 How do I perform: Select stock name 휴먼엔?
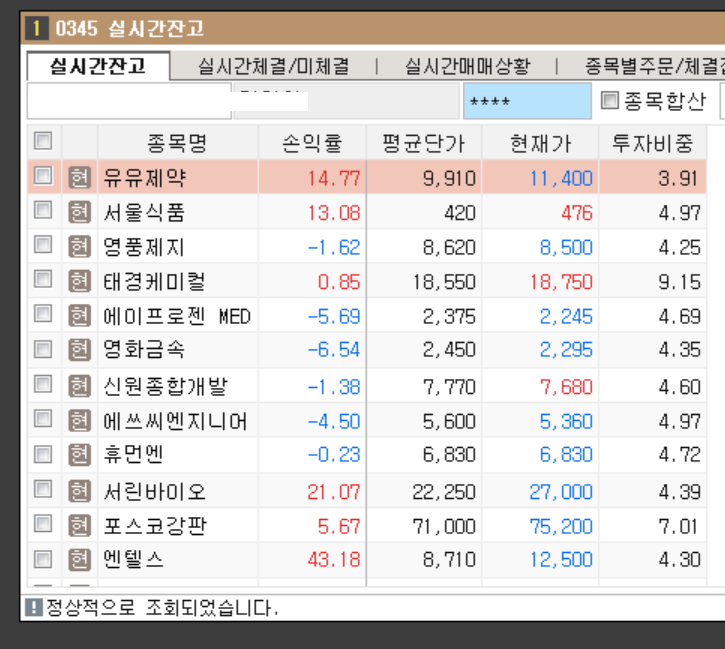point(133,454)
